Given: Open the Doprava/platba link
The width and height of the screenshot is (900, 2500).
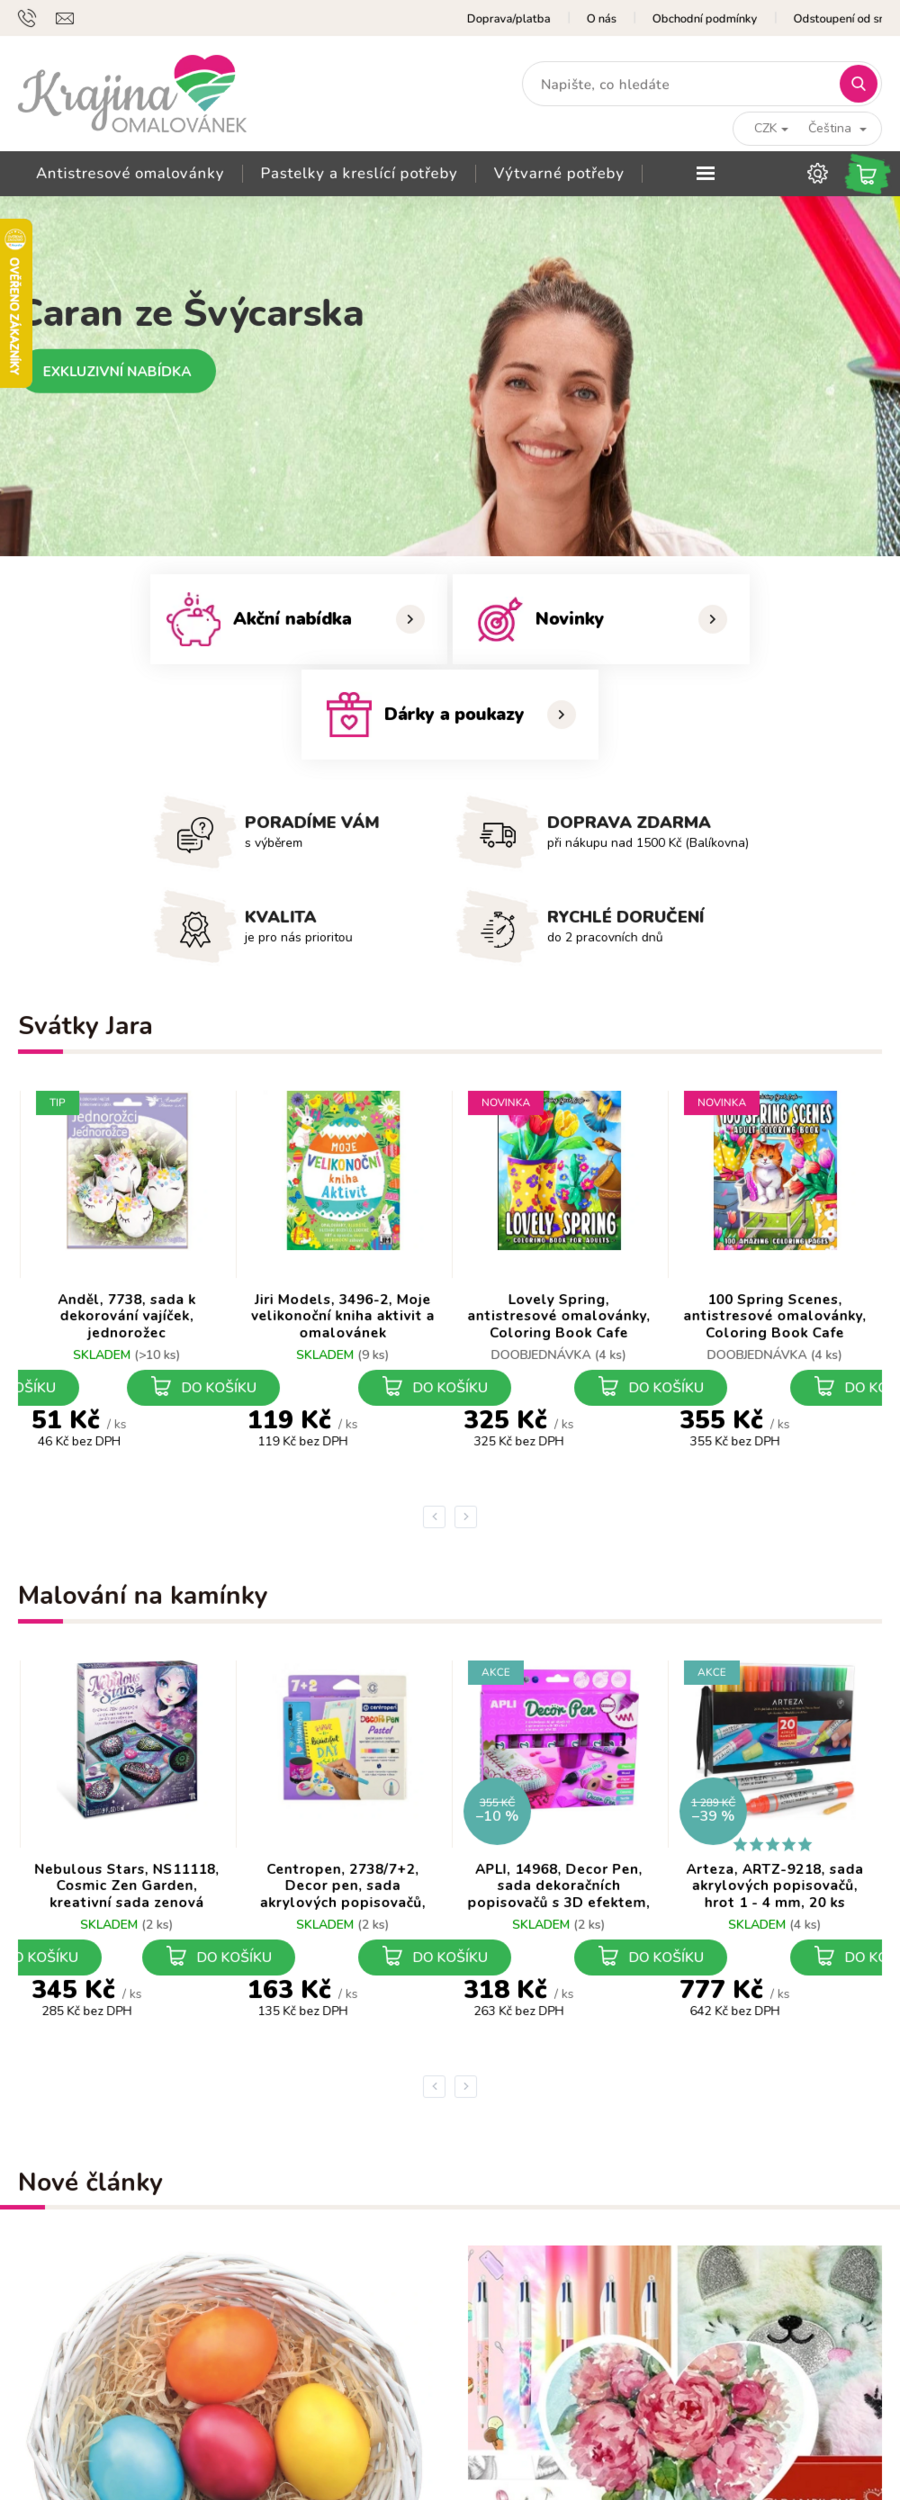Looking at the screenshot, I should (x=508, y=18).
